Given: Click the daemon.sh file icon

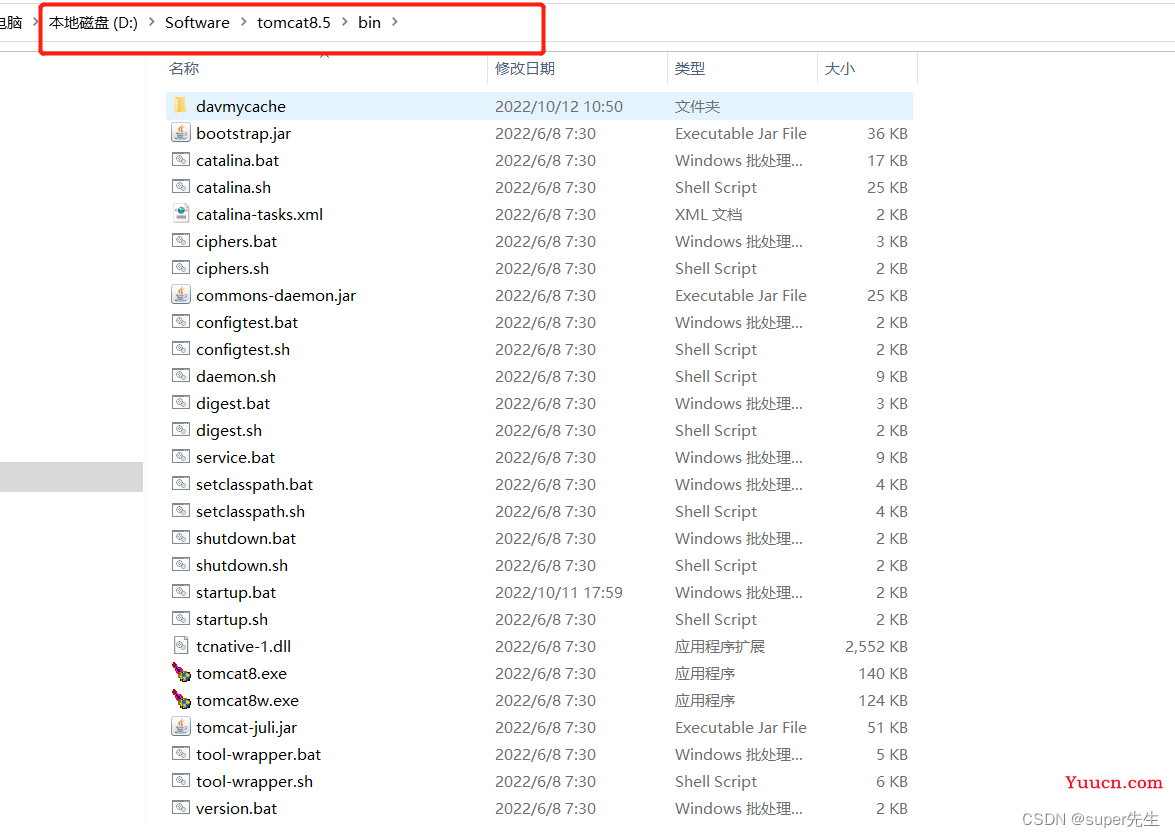Looking at the screenshot, I should pos(181,375).
